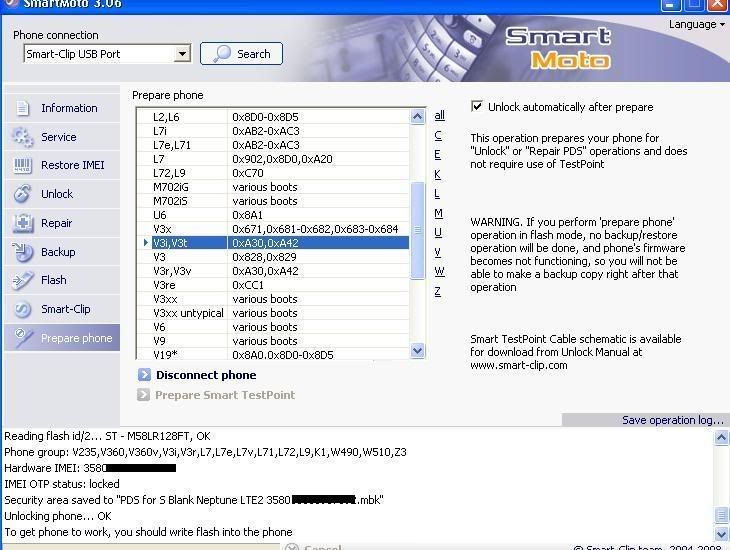This screenshot has width=730, height=550.
Task: Switch to the Backup section
Action: (x=62, y=252)
